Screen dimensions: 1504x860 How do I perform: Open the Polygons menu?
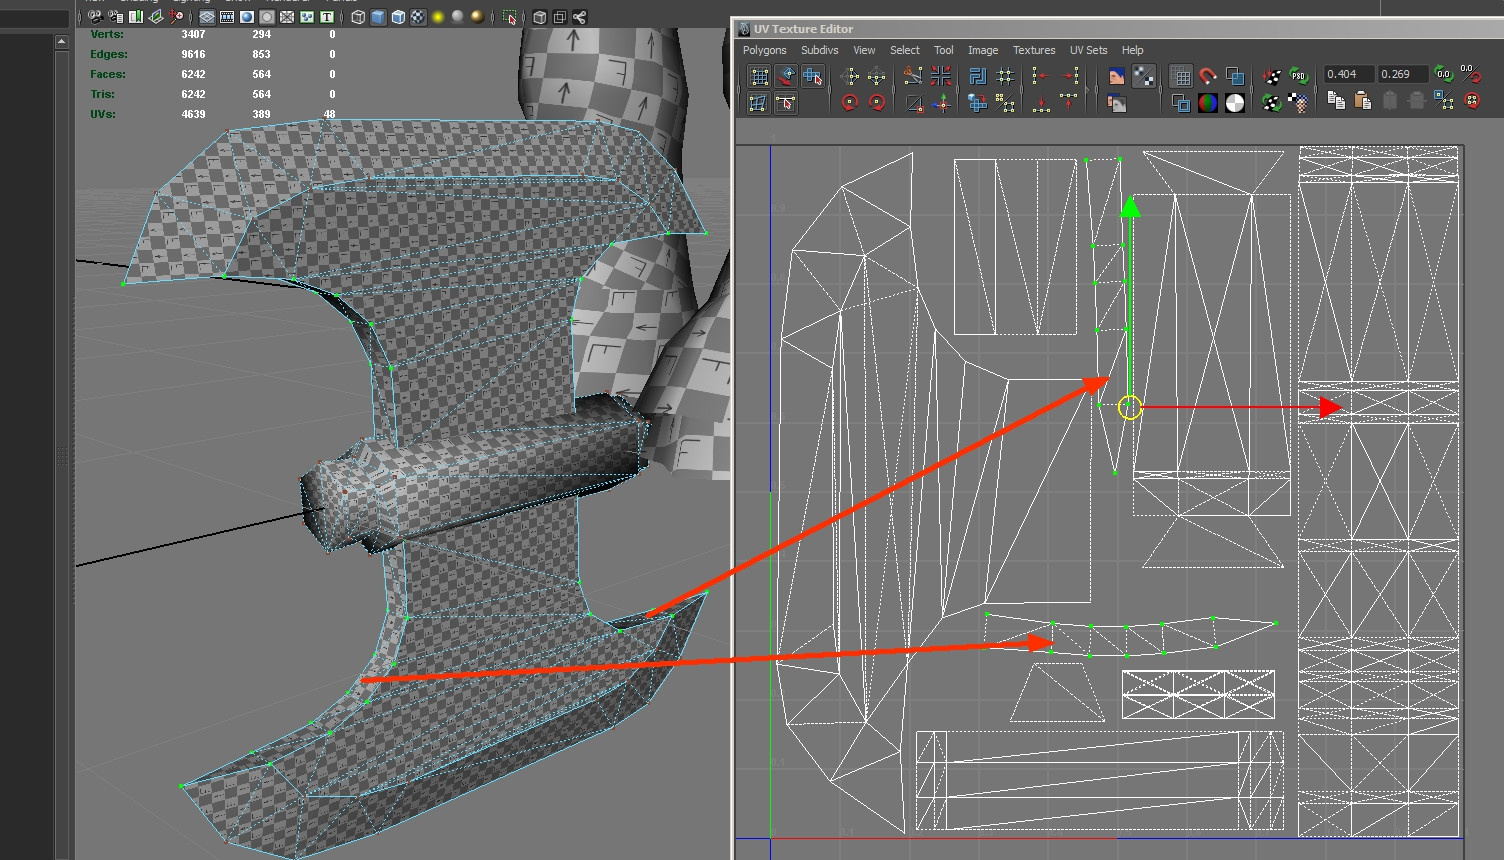(765, 50)
